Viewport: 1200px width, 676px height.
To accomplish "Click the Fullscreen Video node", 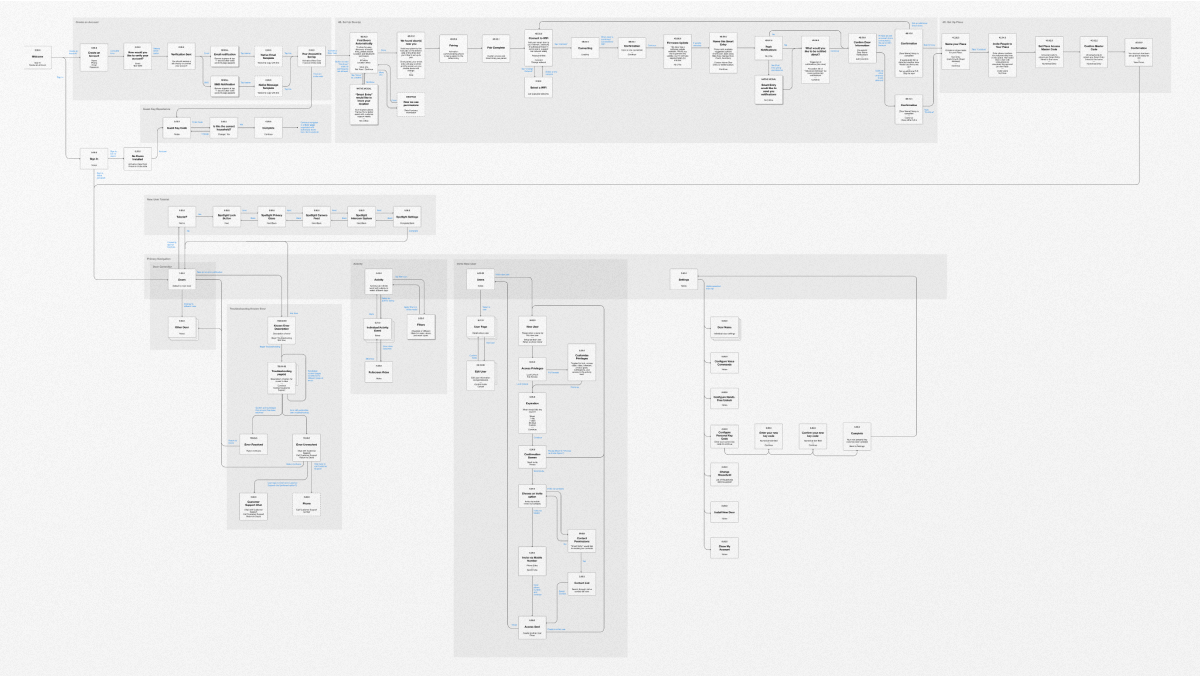I will point(378,373).
